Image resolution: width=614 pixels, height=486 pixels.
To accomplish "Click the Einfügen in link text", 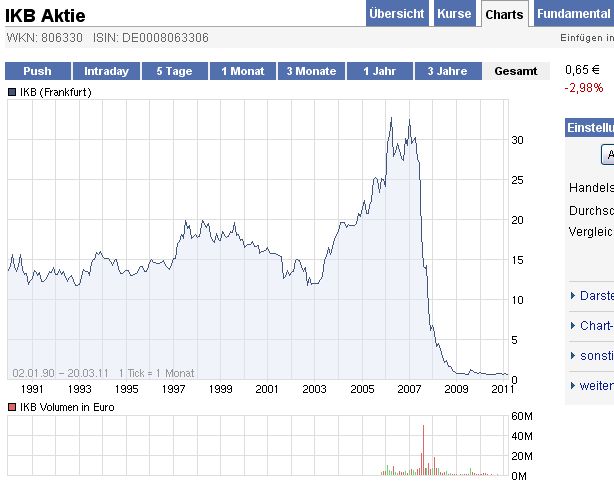I will [587, 38].
